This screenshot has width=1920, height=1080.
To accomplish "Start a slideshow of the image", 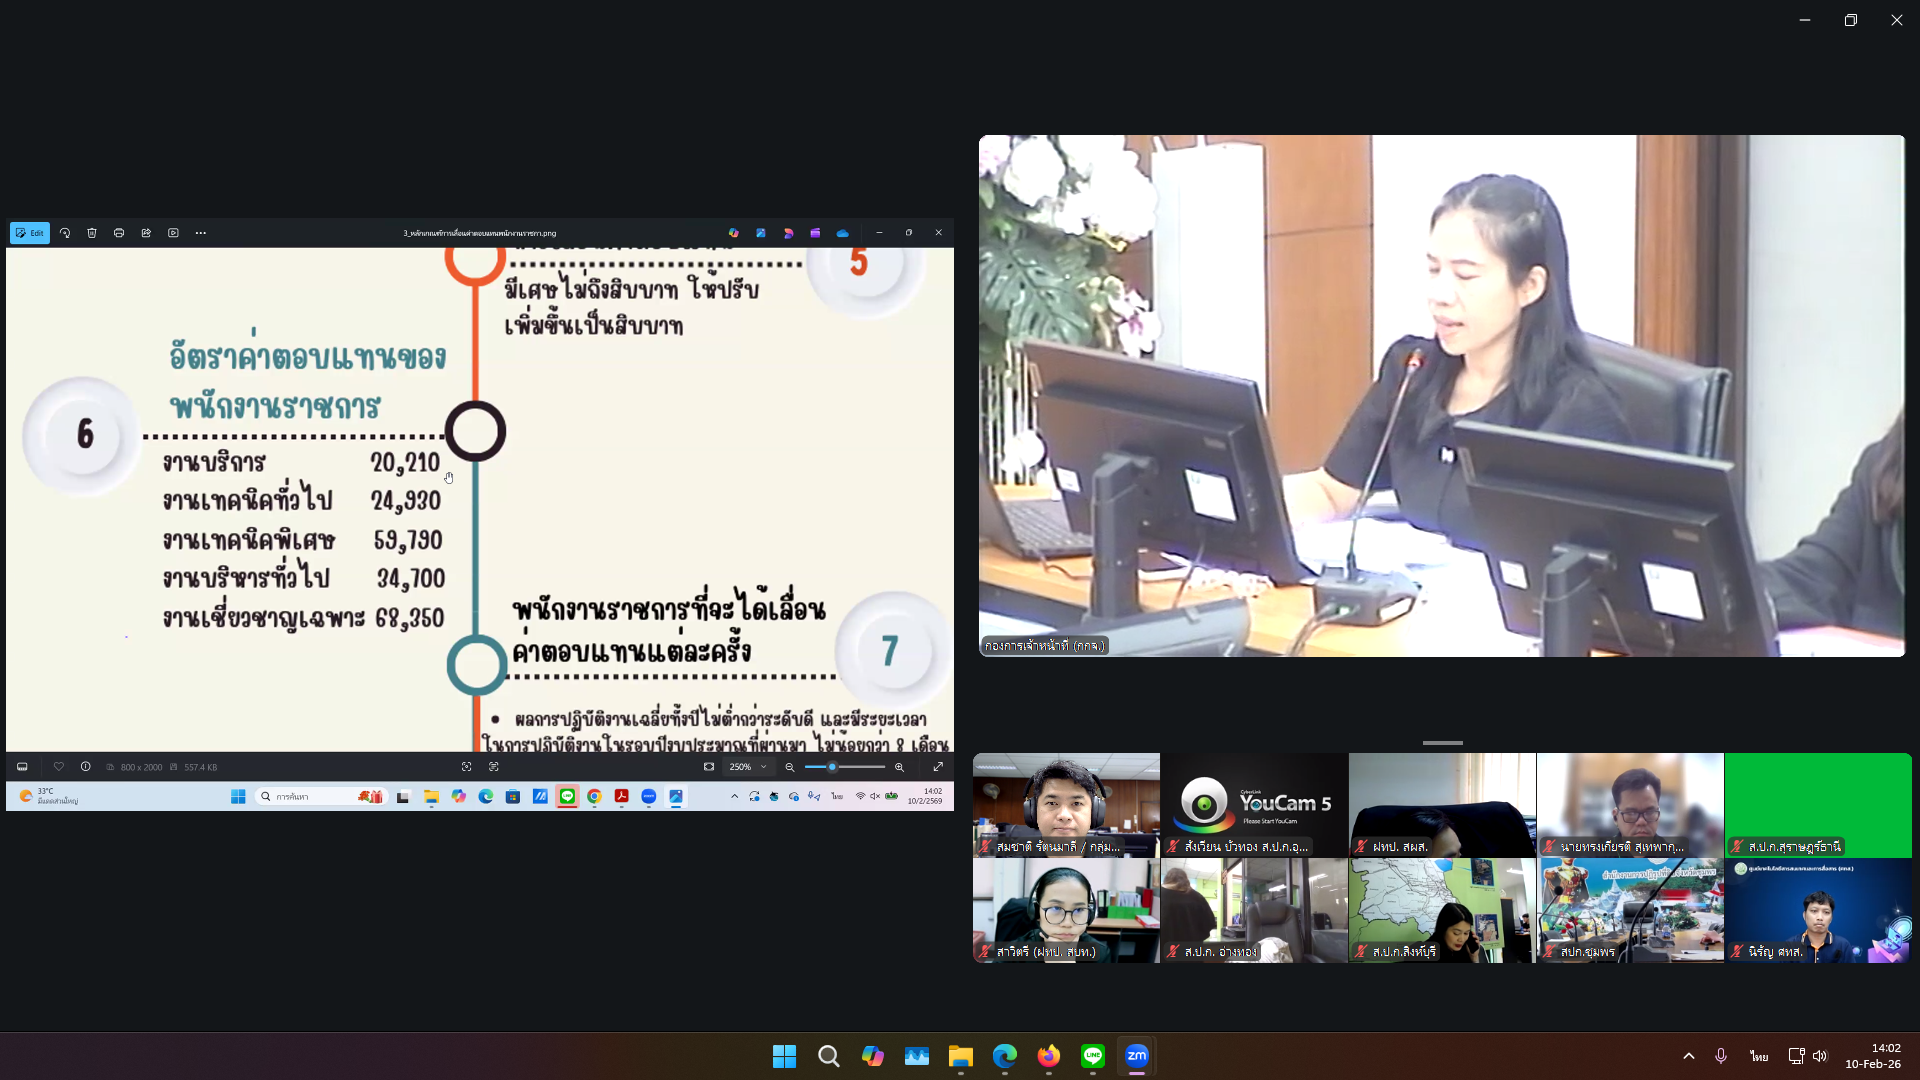I will (173, 233).
